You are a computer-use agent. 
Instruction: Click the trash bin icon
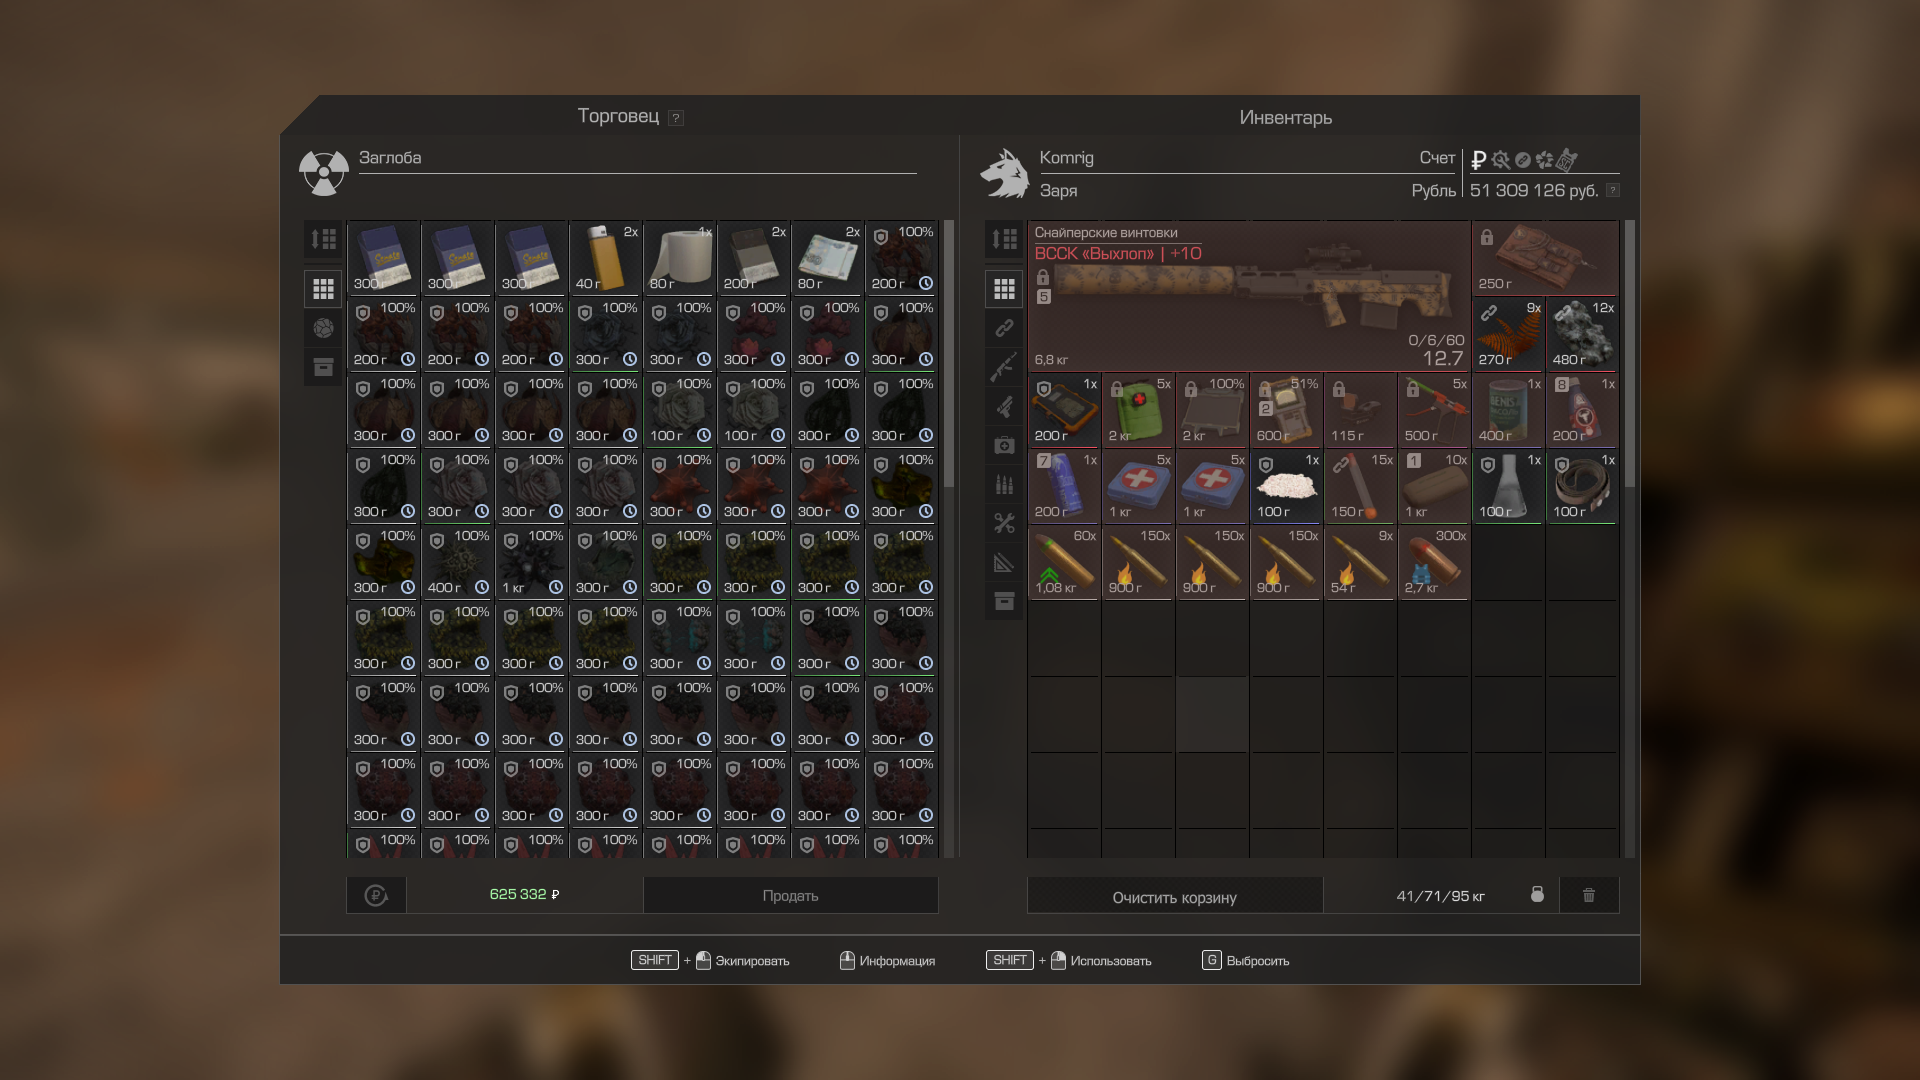pos(1588,895)
